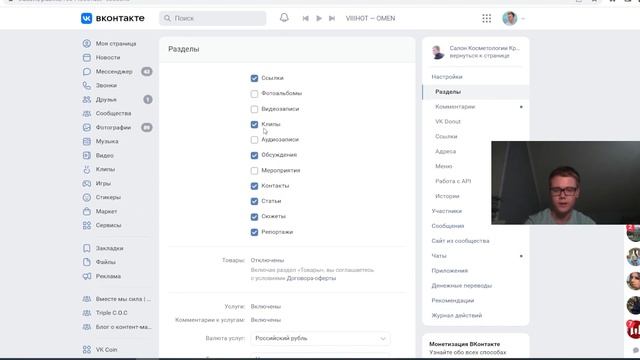Click previous track button in player
The height and width of the screenshot is (360, 640).
point(305,18)
